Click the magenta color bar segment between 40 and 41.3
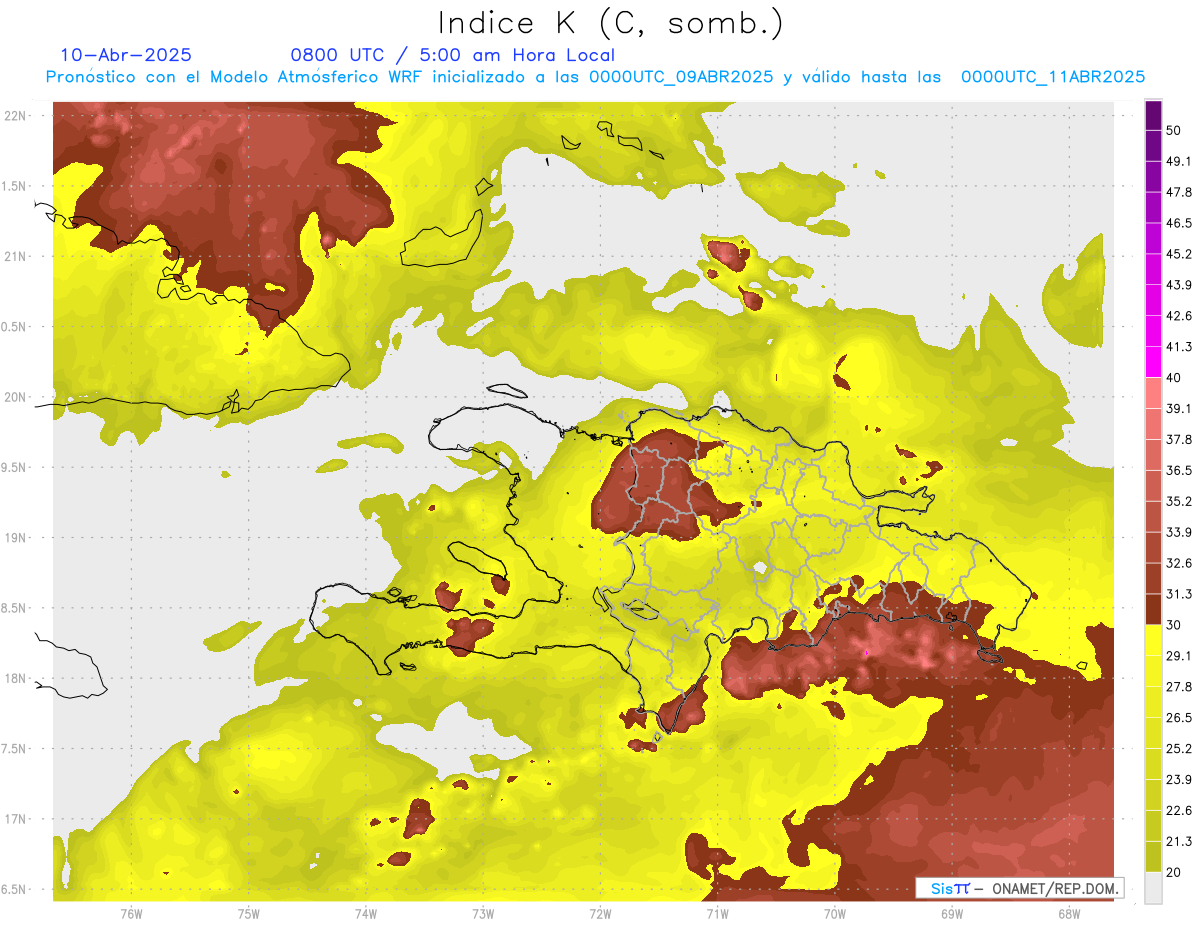The width and height of the screenshot is (1200, 927). pyautogui.click(x=1153, y=362)
